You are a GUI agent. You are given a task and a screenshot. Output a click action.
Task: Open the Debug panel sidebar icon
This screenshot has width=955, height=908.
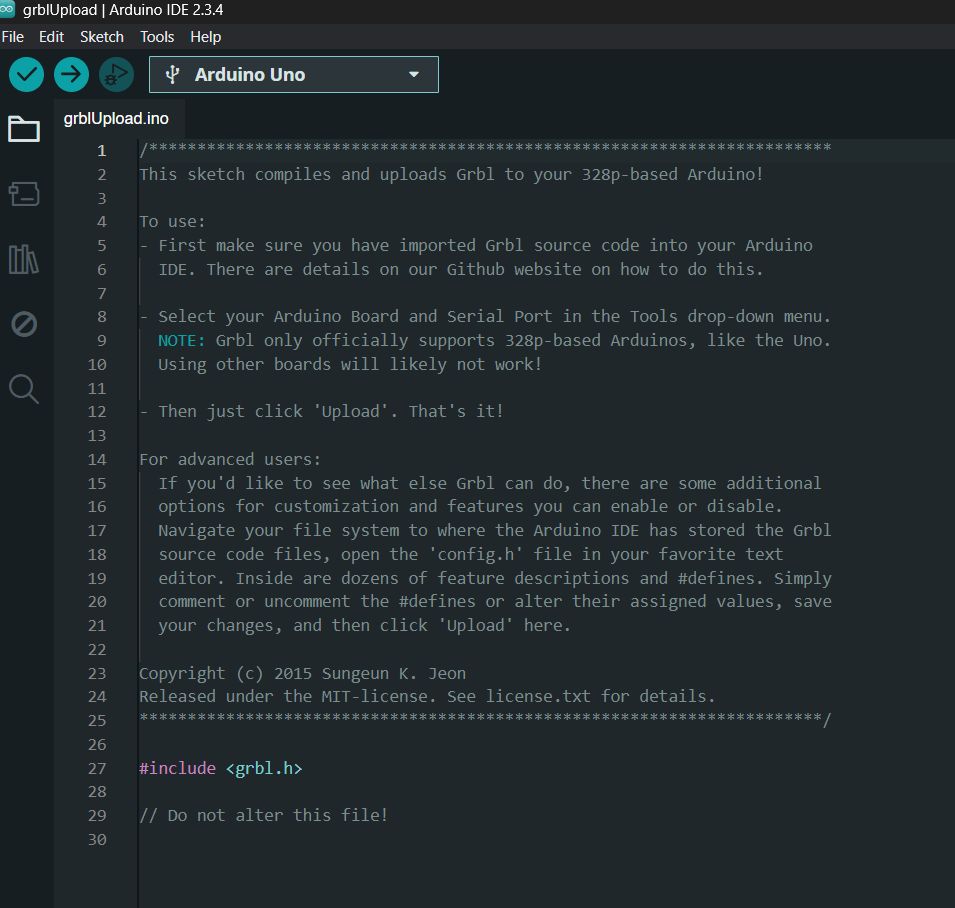click(24, 324)
